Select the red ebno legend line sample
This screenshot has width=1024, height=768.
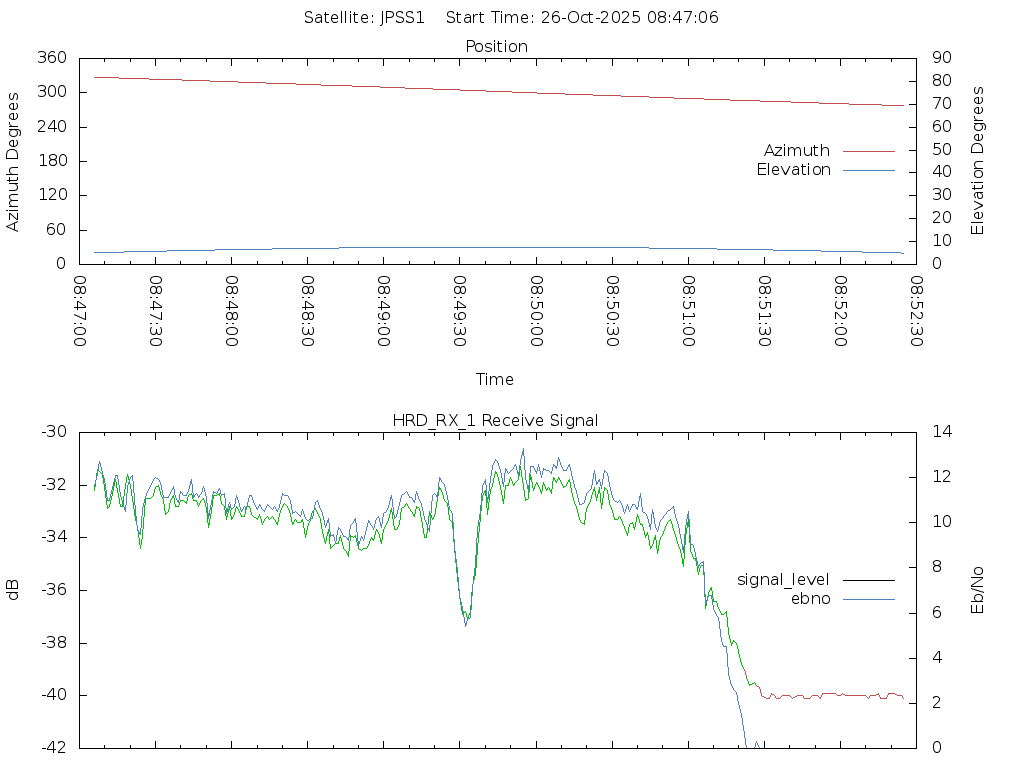pyautogui.click(x=868, y=598)
